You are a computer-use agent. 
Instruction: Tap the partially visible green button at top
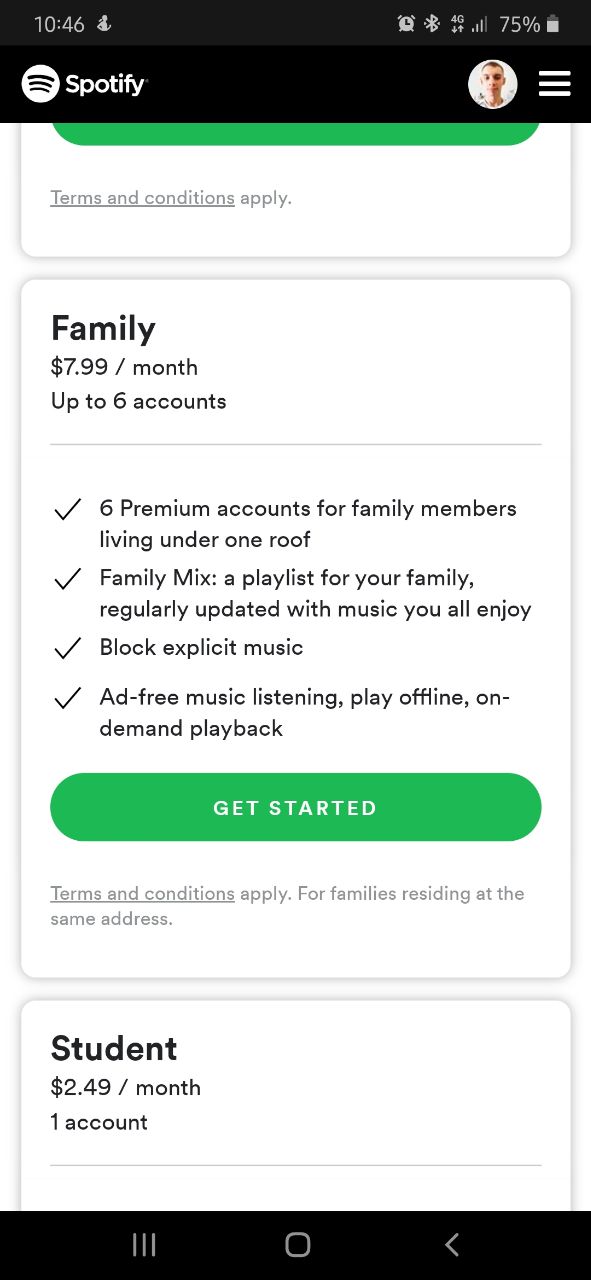(x=296, y=134)
